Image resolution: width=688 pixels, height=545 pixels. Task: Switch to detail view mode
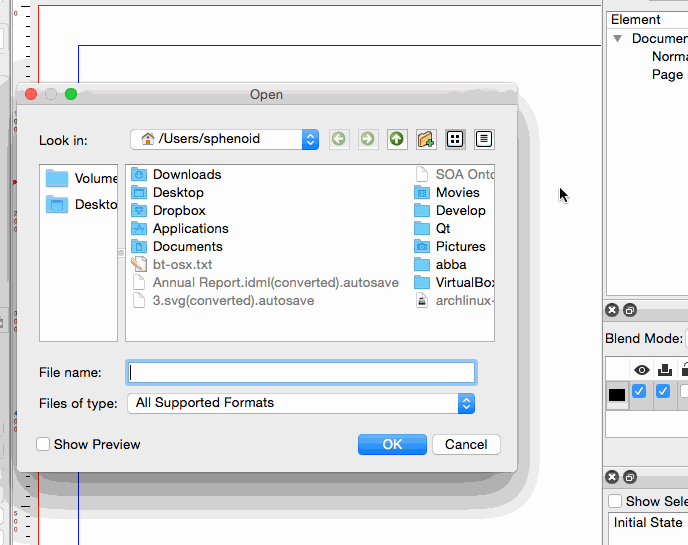(x=485, y=139)
